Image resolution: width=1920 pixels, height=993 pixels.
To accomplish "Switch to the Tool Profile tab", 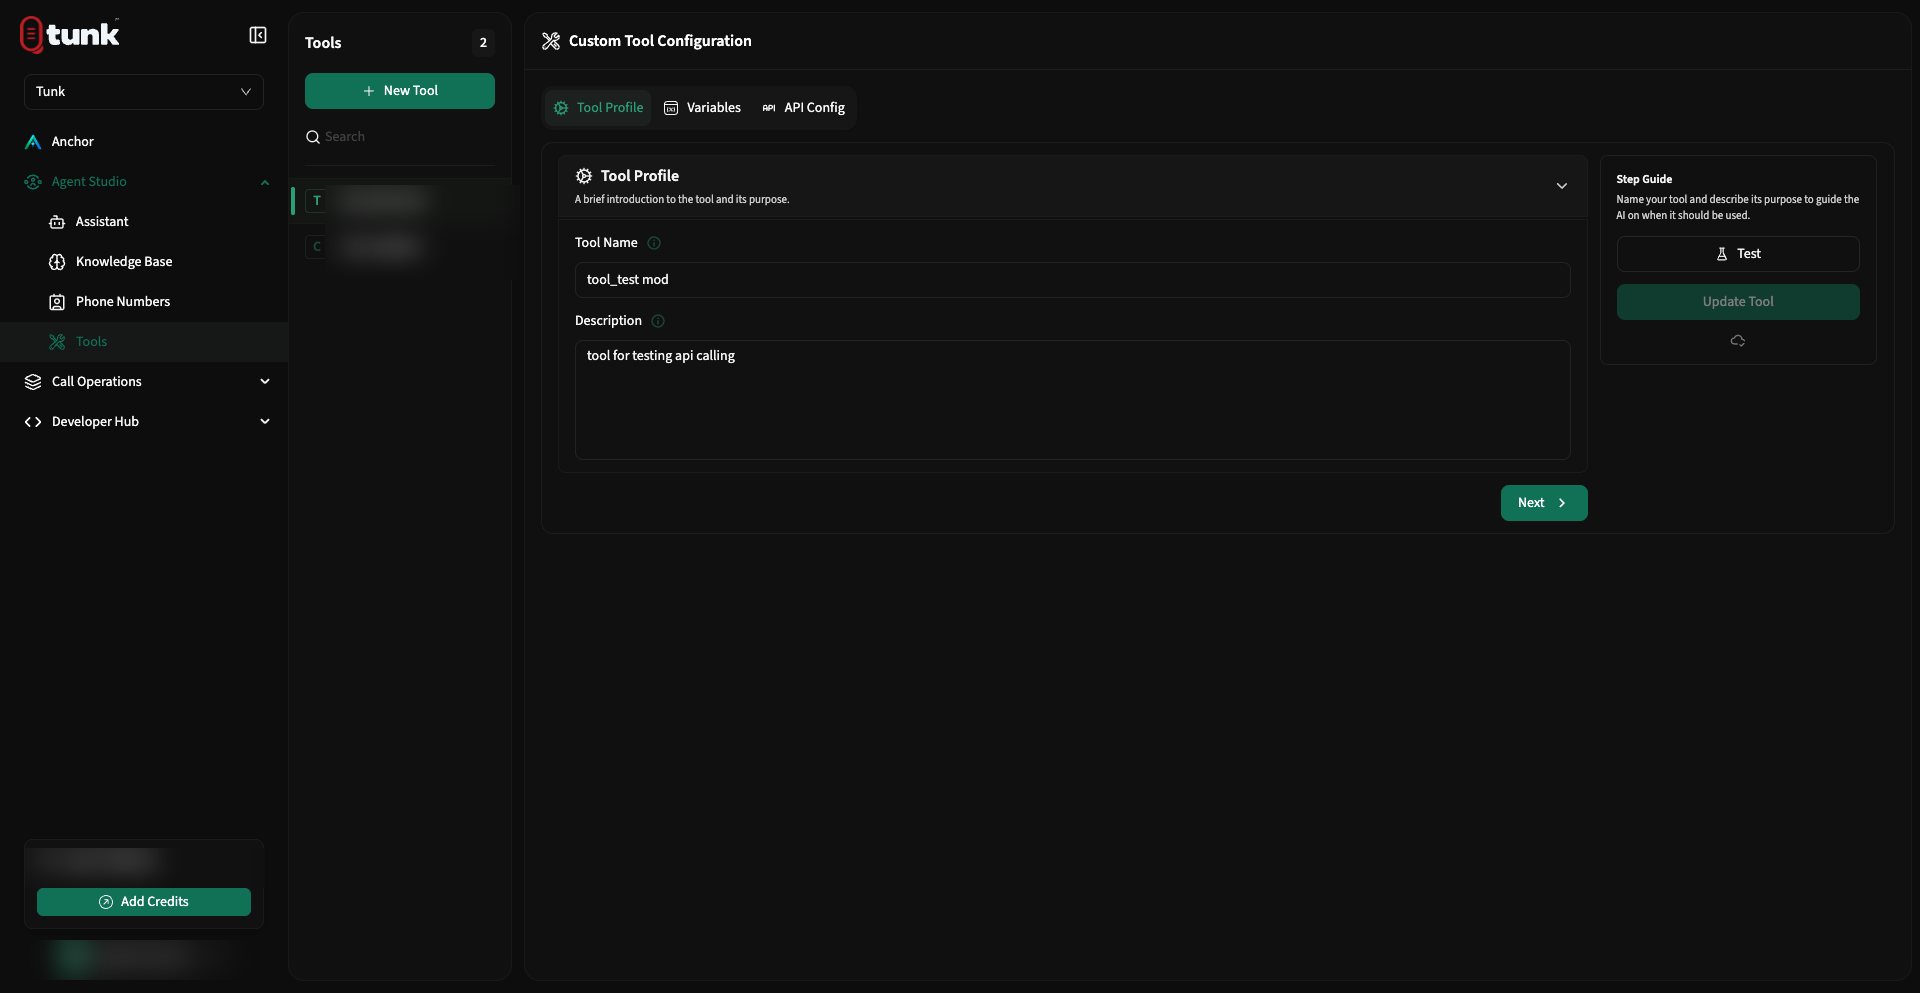I will pos(598,108).
